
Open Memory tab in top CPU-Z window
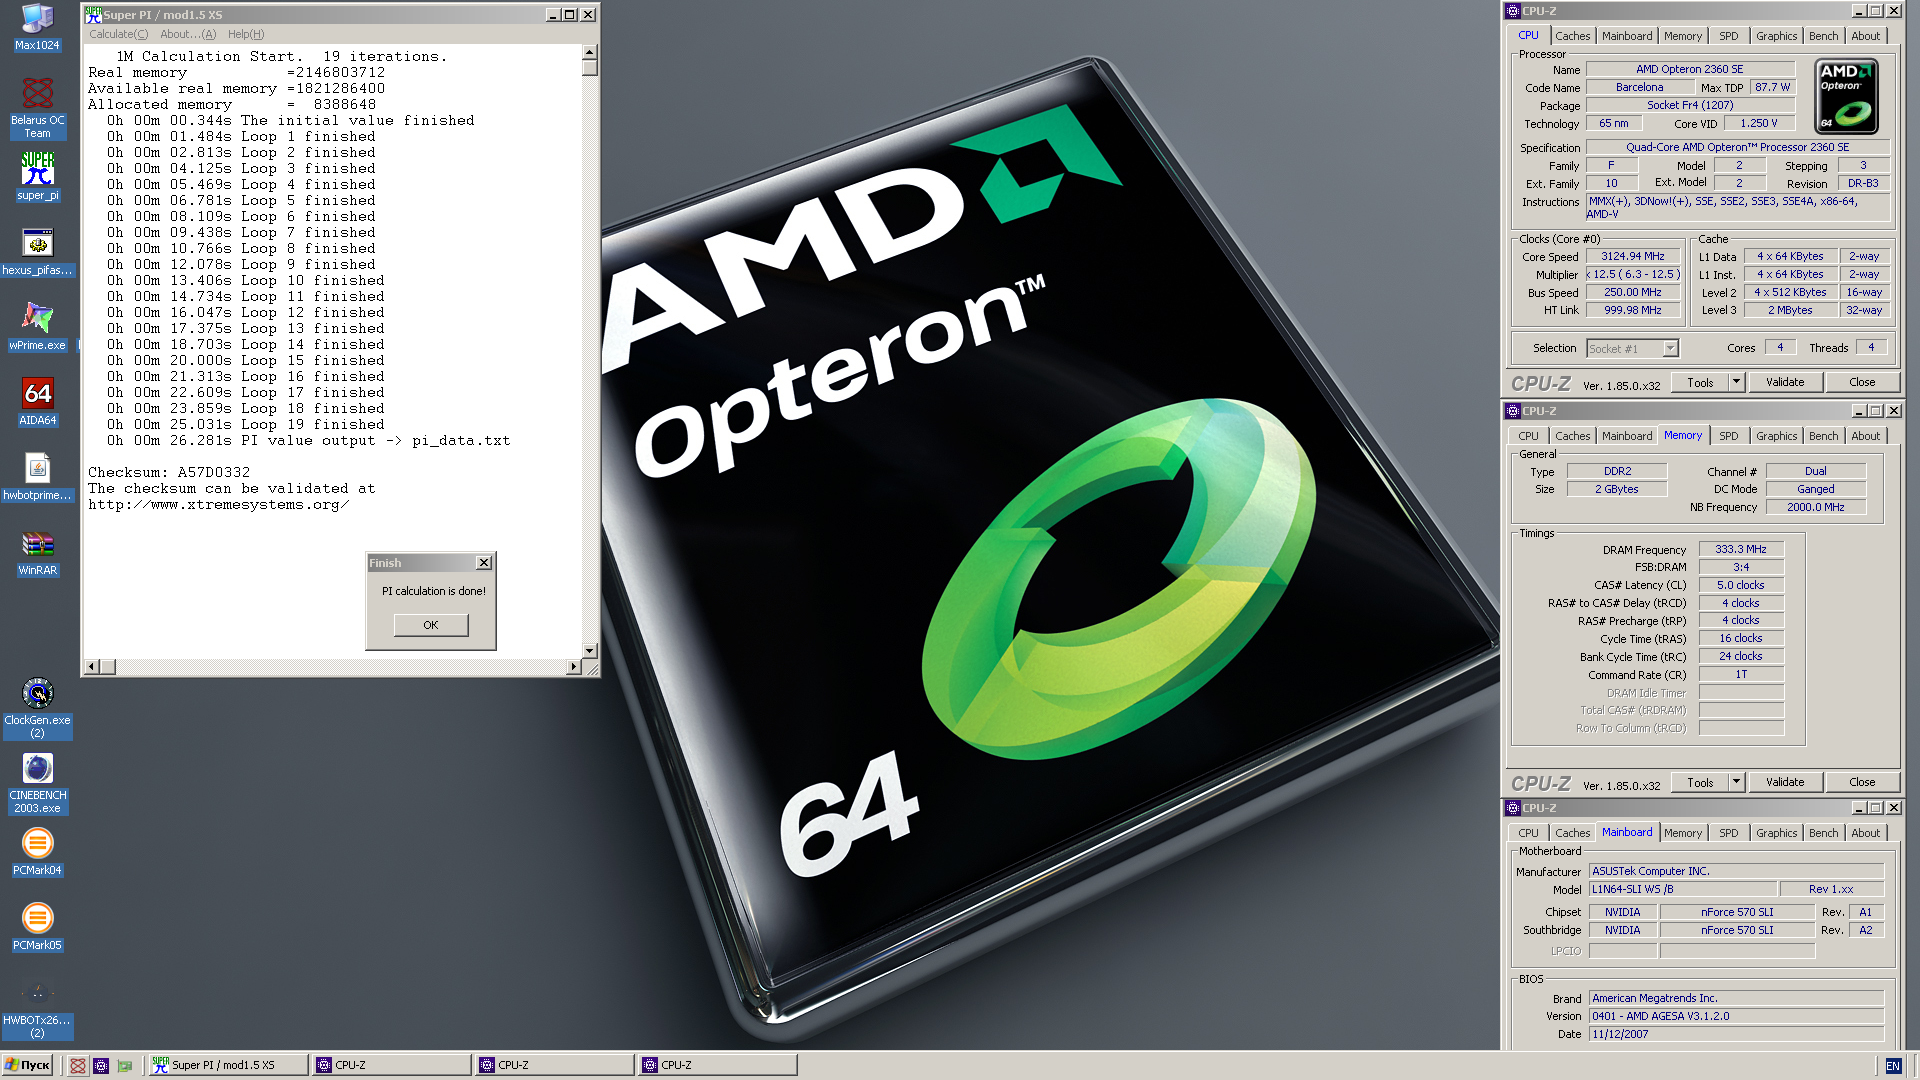click(x=1683, y=36)
